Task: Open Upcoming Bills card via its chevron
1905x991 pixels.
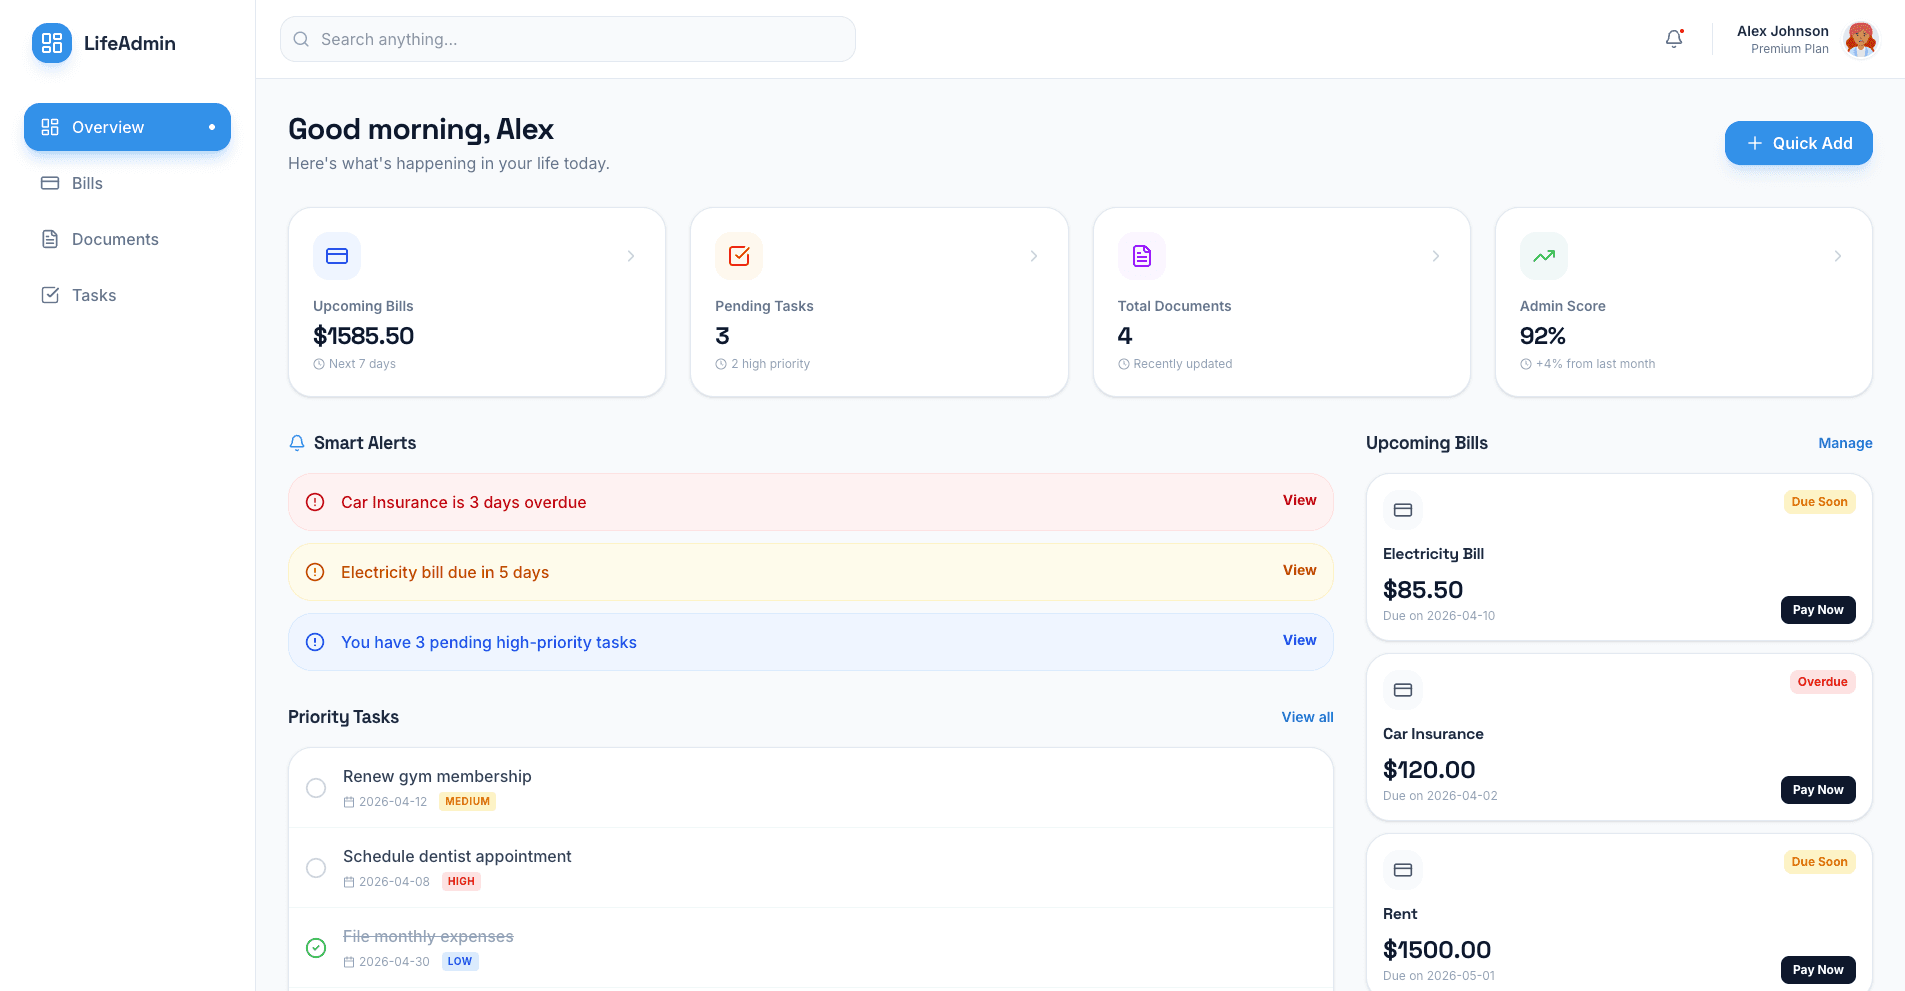Action: 631,256
